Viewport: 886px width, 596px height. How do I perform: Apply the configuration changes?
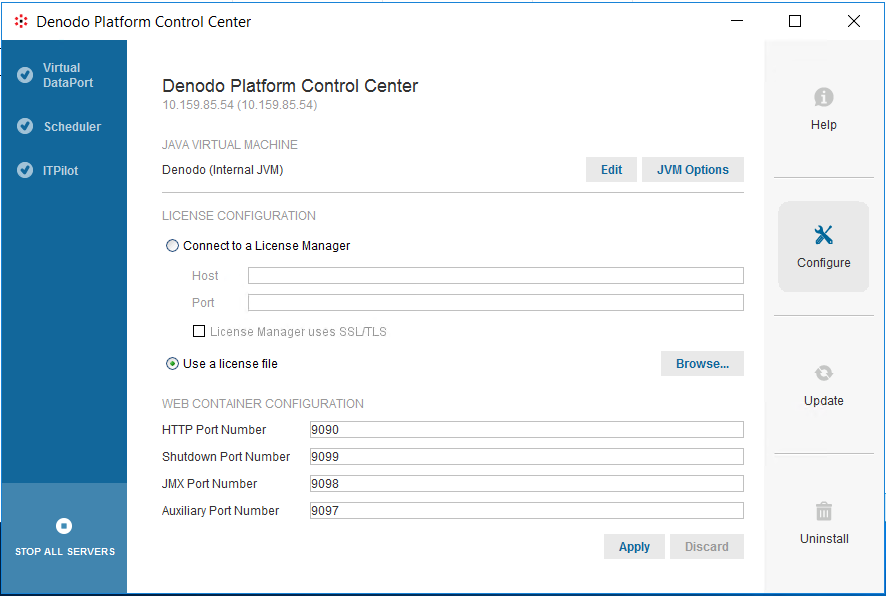click(634, 547)
